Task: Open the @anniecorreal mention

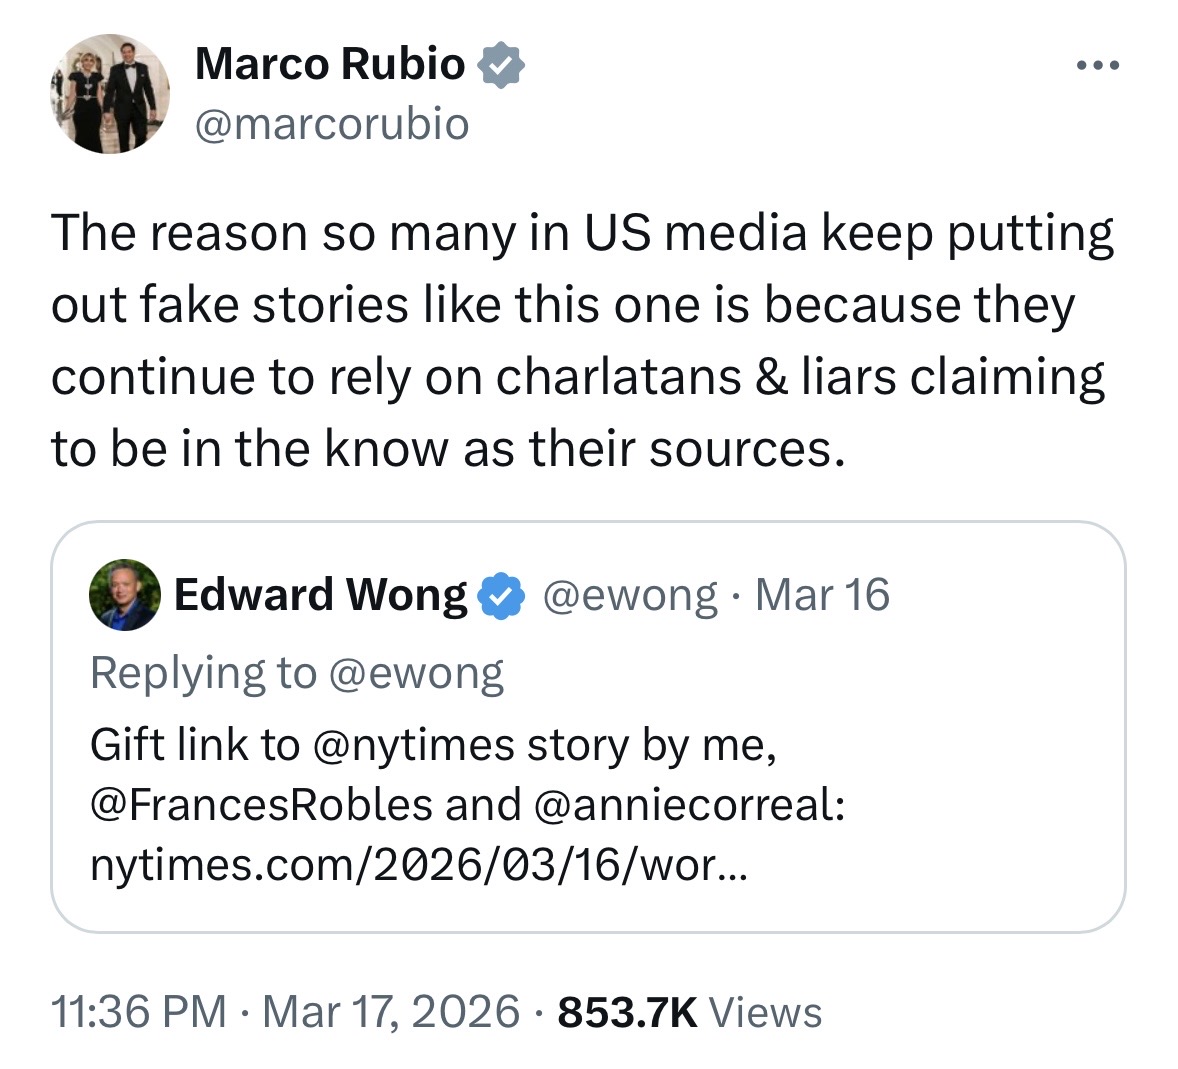Action: 690,805
